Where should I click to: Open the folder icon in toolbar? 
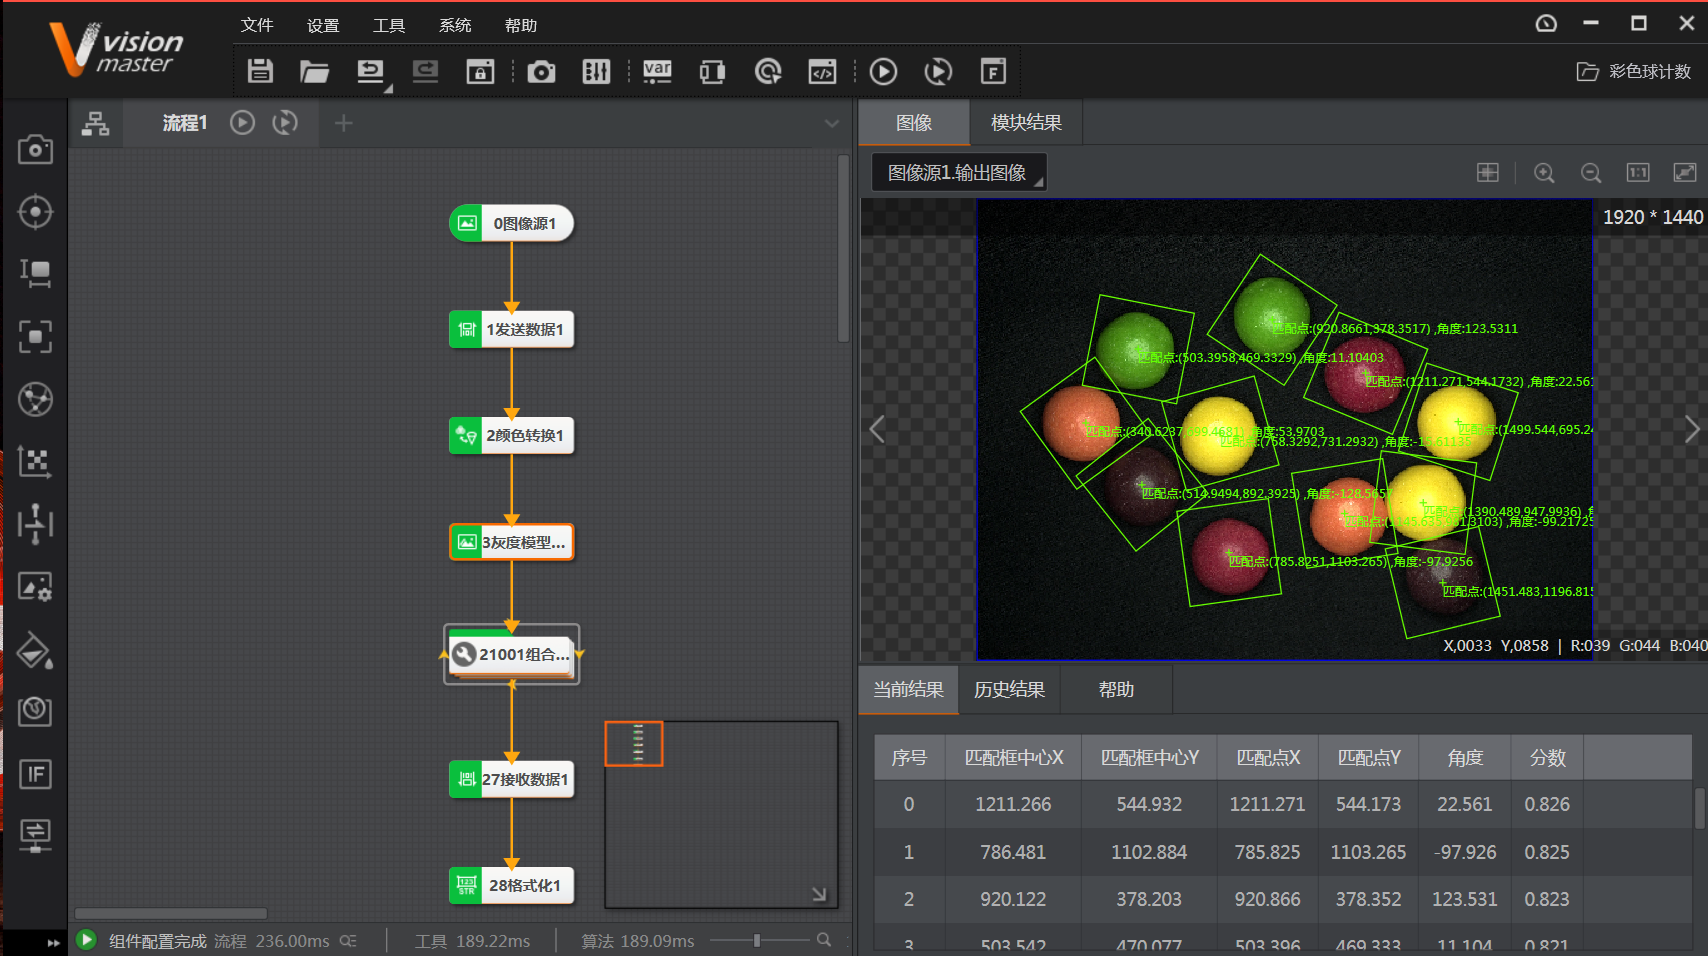click(314, 71)
